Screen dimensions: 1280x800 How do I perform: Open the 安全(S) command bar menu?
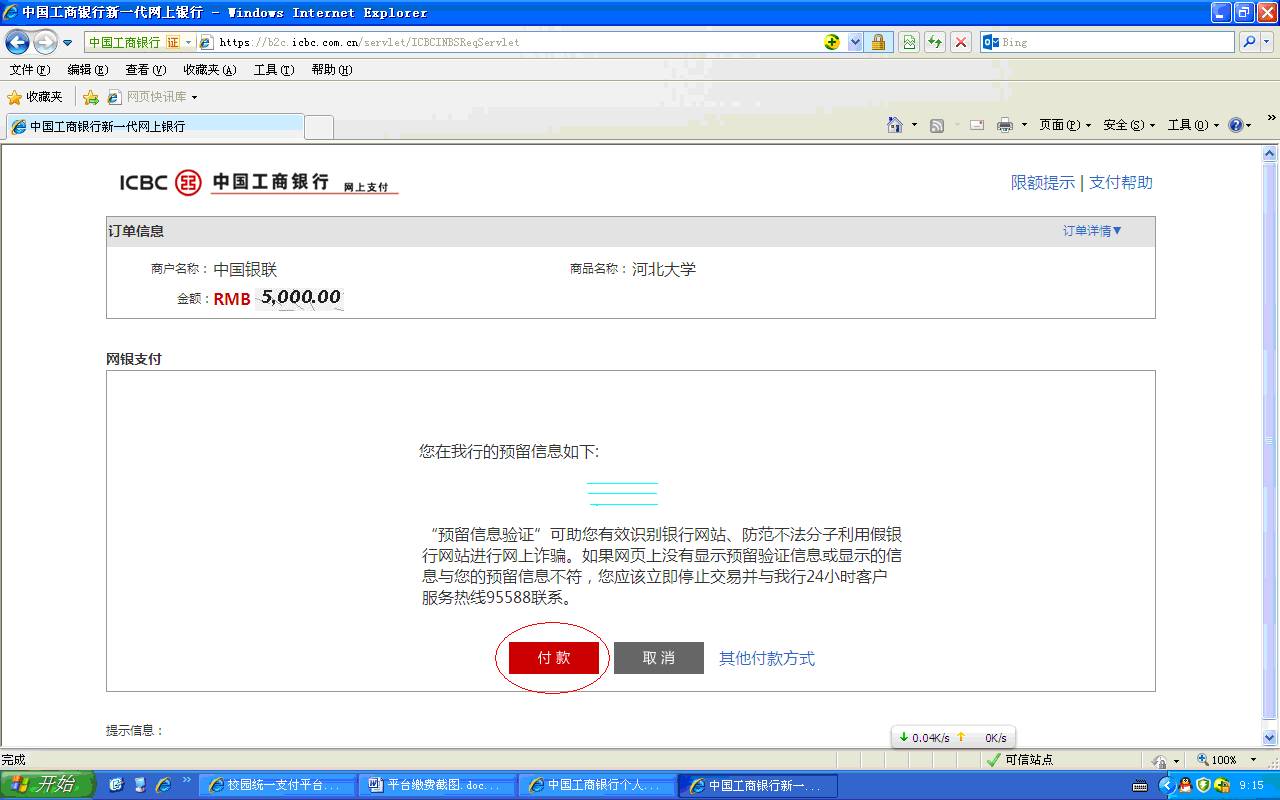(1129, 125)
